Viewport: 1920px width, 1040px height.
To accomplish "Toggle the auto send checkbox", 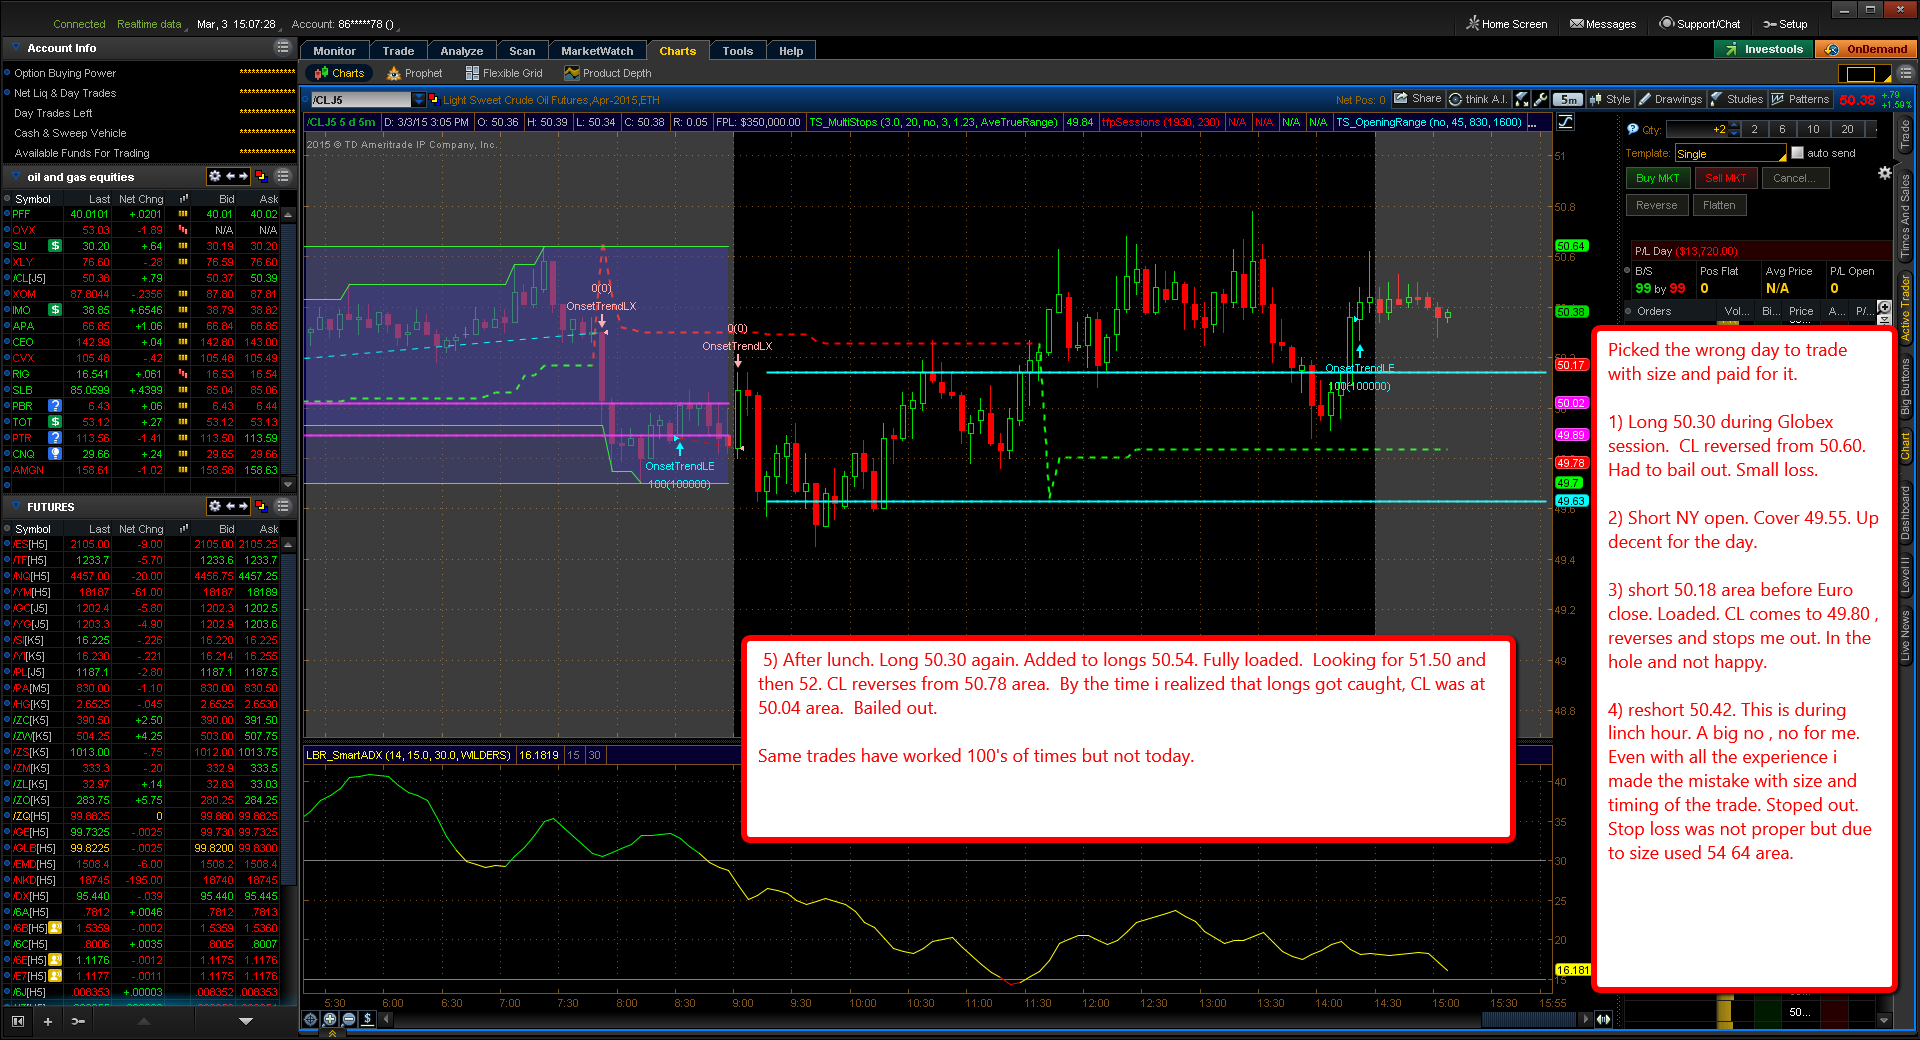I will 1798,153.
